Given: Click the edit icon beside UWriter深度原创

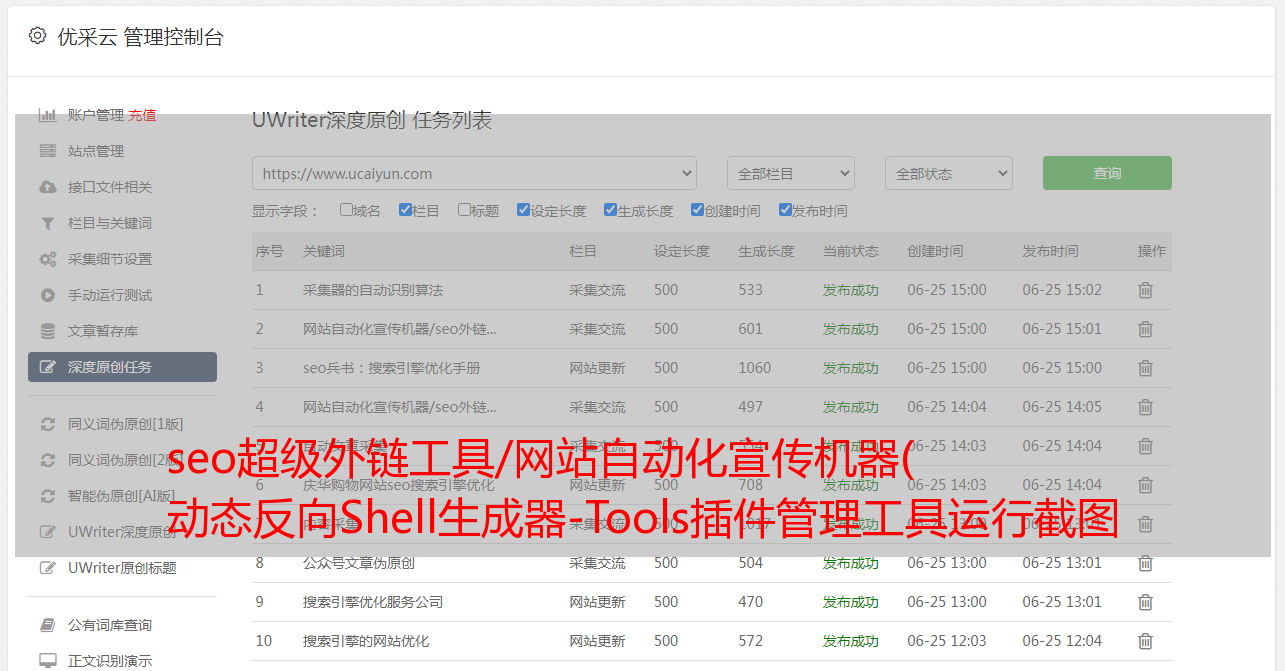Looking at the screenshot, I should click(47, 532).
